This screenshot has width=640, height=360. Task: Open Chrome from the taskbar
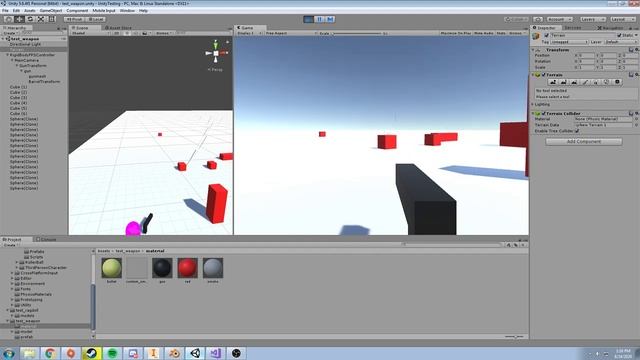50,353
